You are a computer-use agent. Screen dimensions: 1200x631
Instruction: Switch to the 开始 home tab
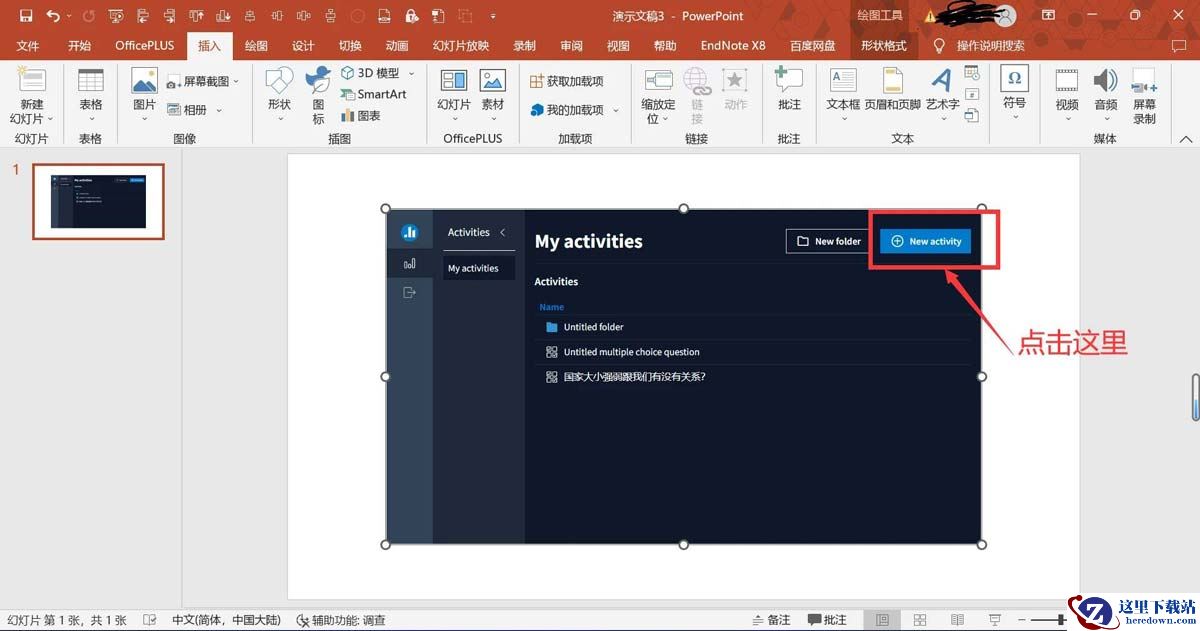79,46
